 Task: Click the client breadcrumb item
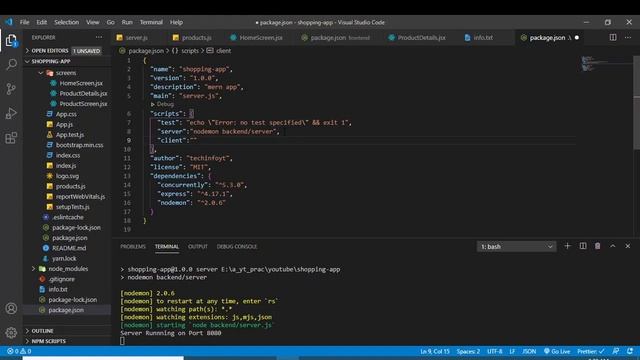click(x=223, y=51)
